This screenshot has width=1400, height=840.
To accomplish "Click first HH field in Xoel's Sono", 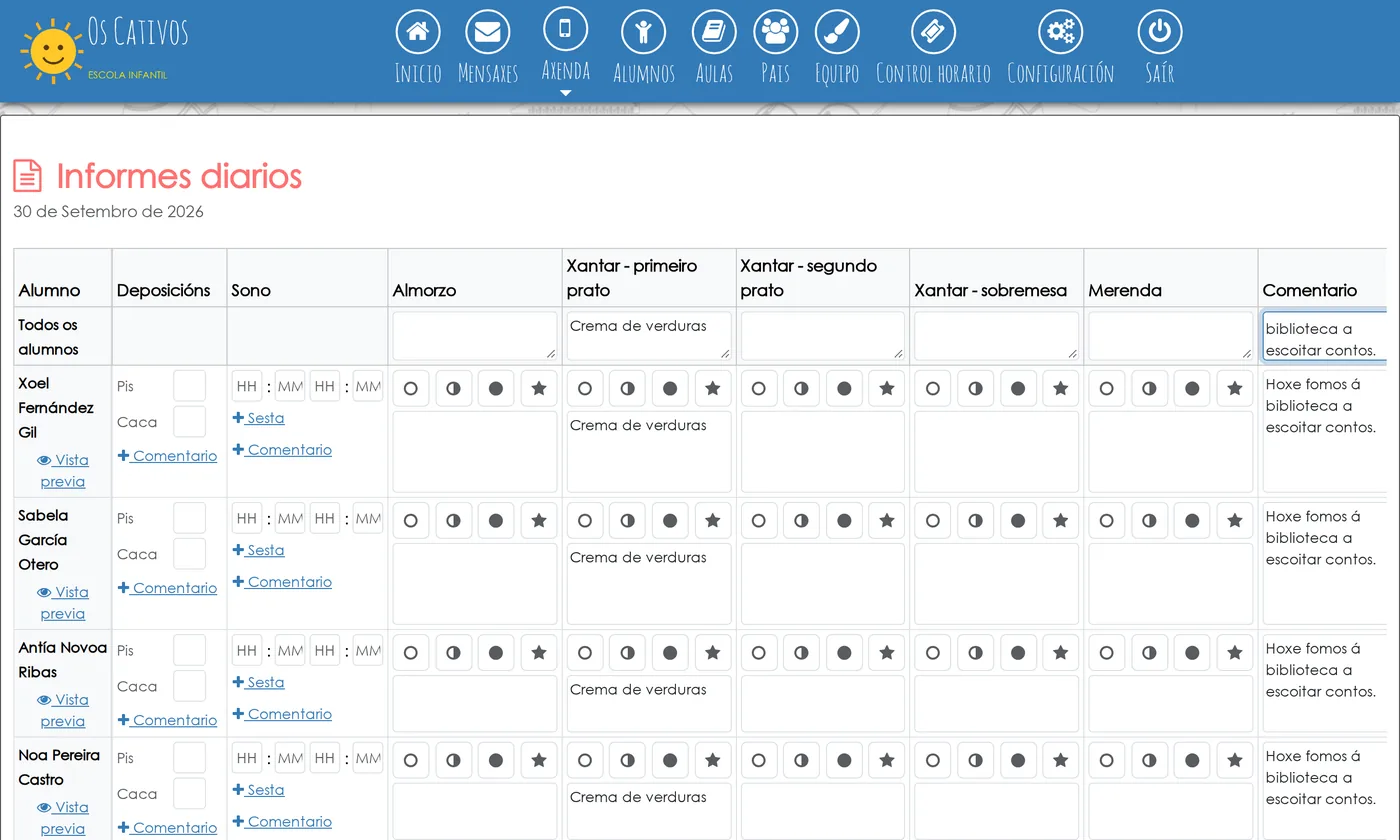I will click(x=246, y=386).
